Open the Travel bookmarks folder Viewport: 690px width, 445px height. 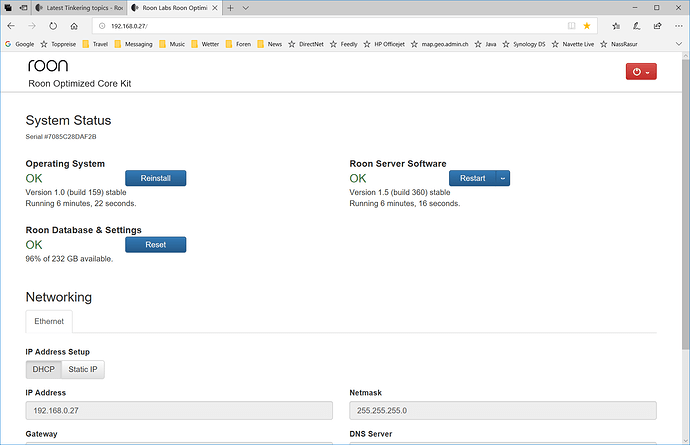click(95, 44)
